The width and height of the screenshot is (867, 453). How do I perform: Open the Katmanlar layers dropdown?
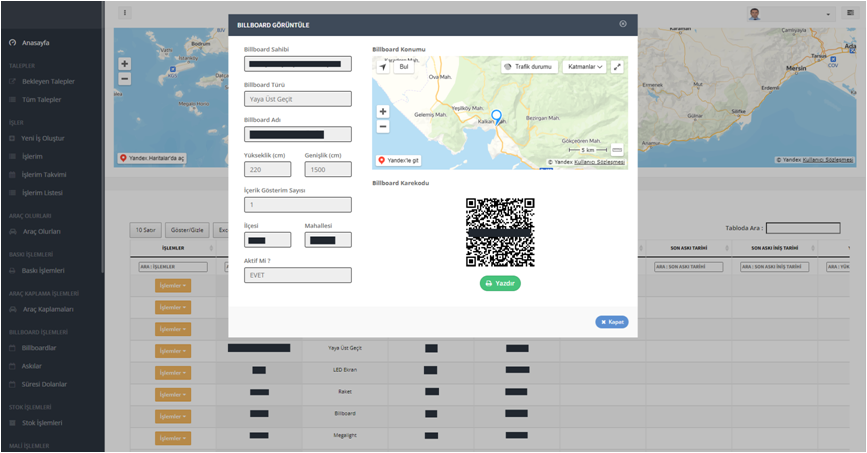(585, 67)
